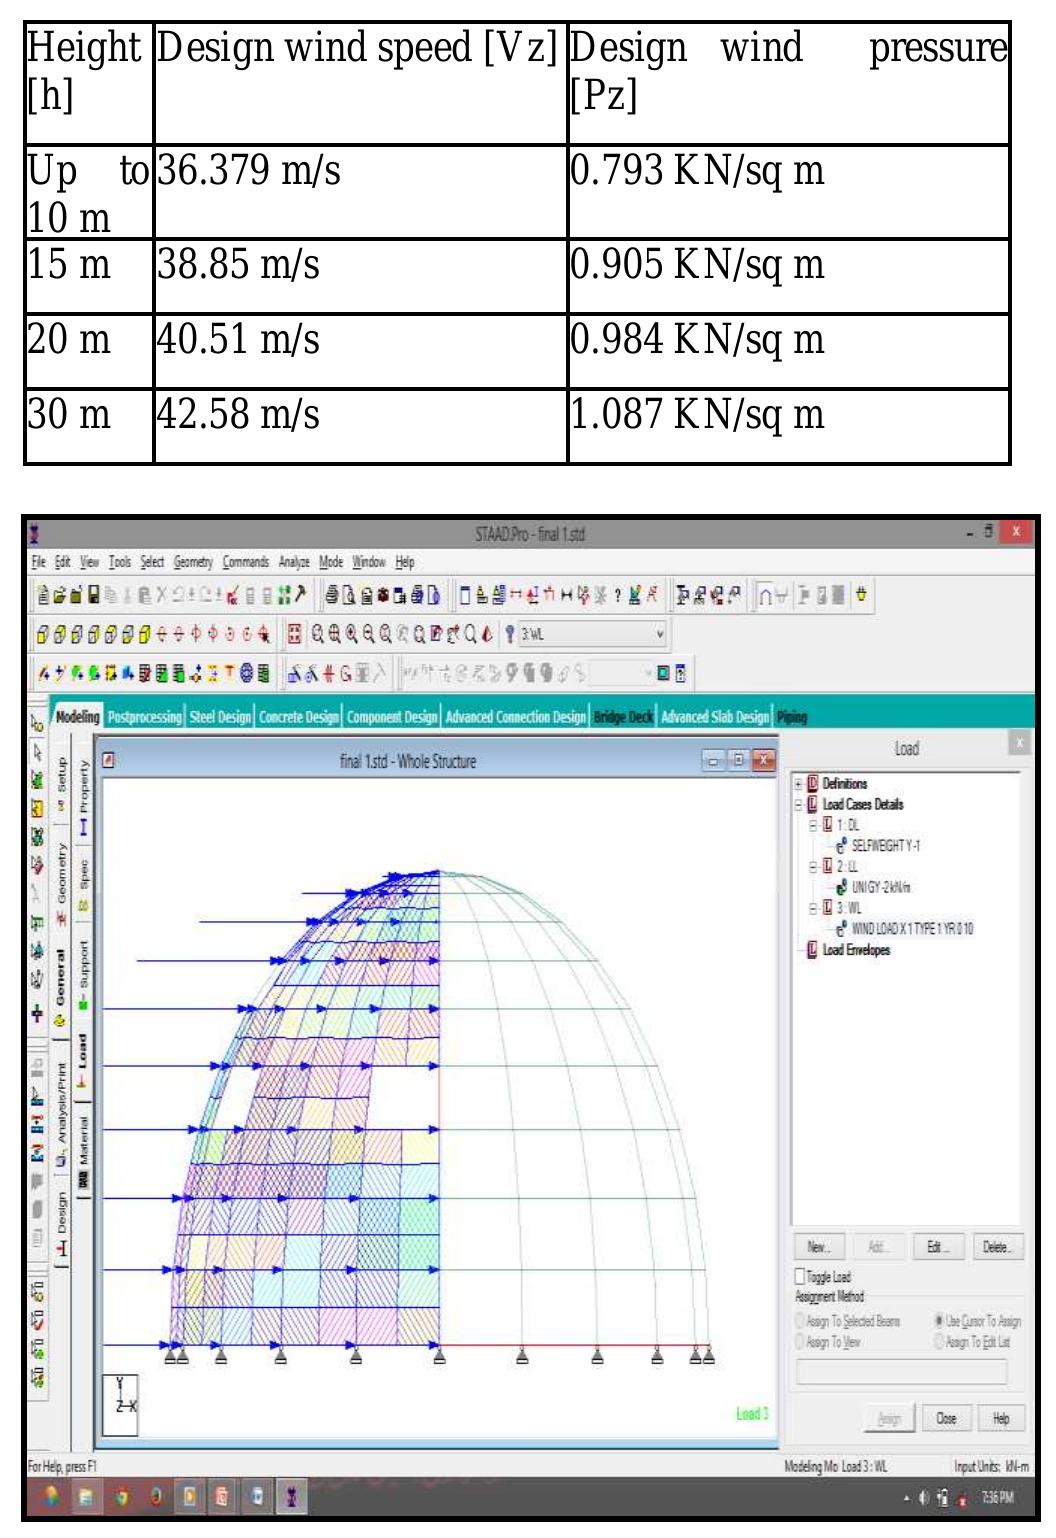Image resolution: width=1056 pixels, height=1538 pixels.
Task: Open the Commands menu
Action: pyautogui.click(x=248, y=561)
